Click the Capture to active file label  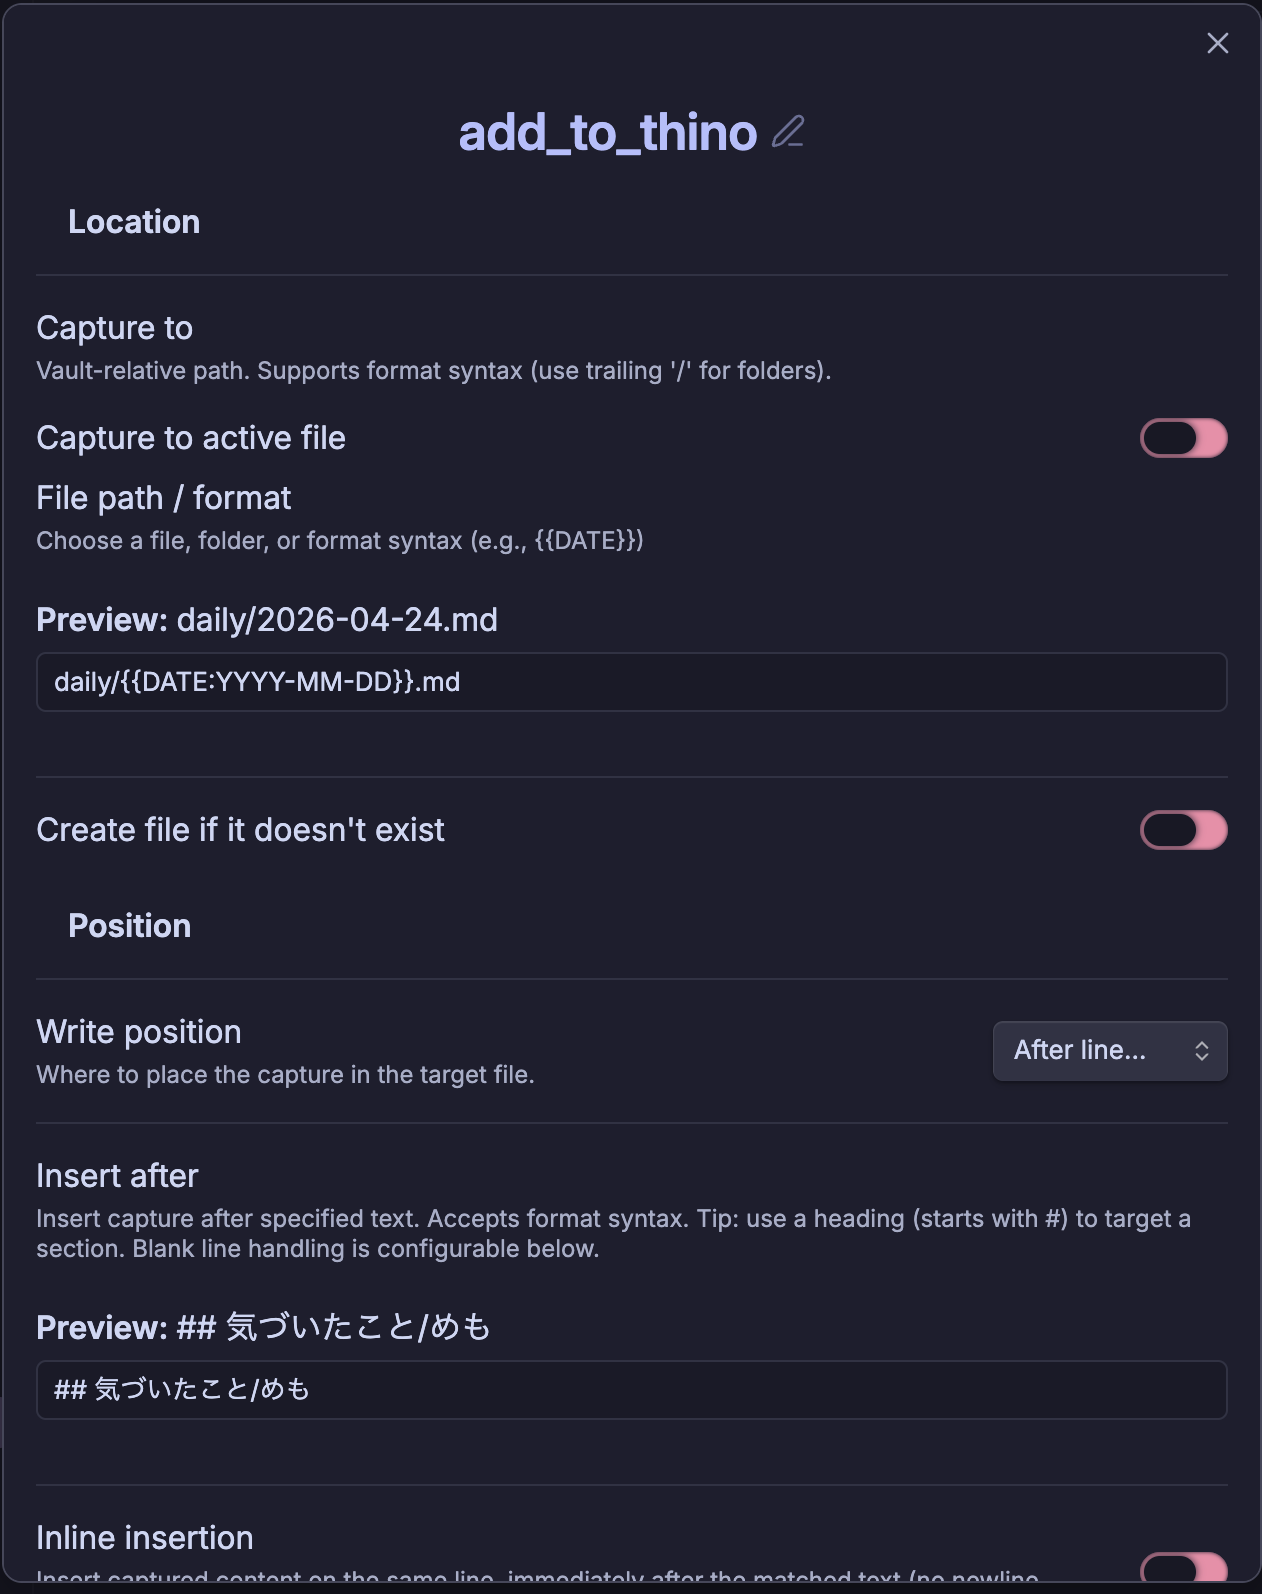[190, 438]
